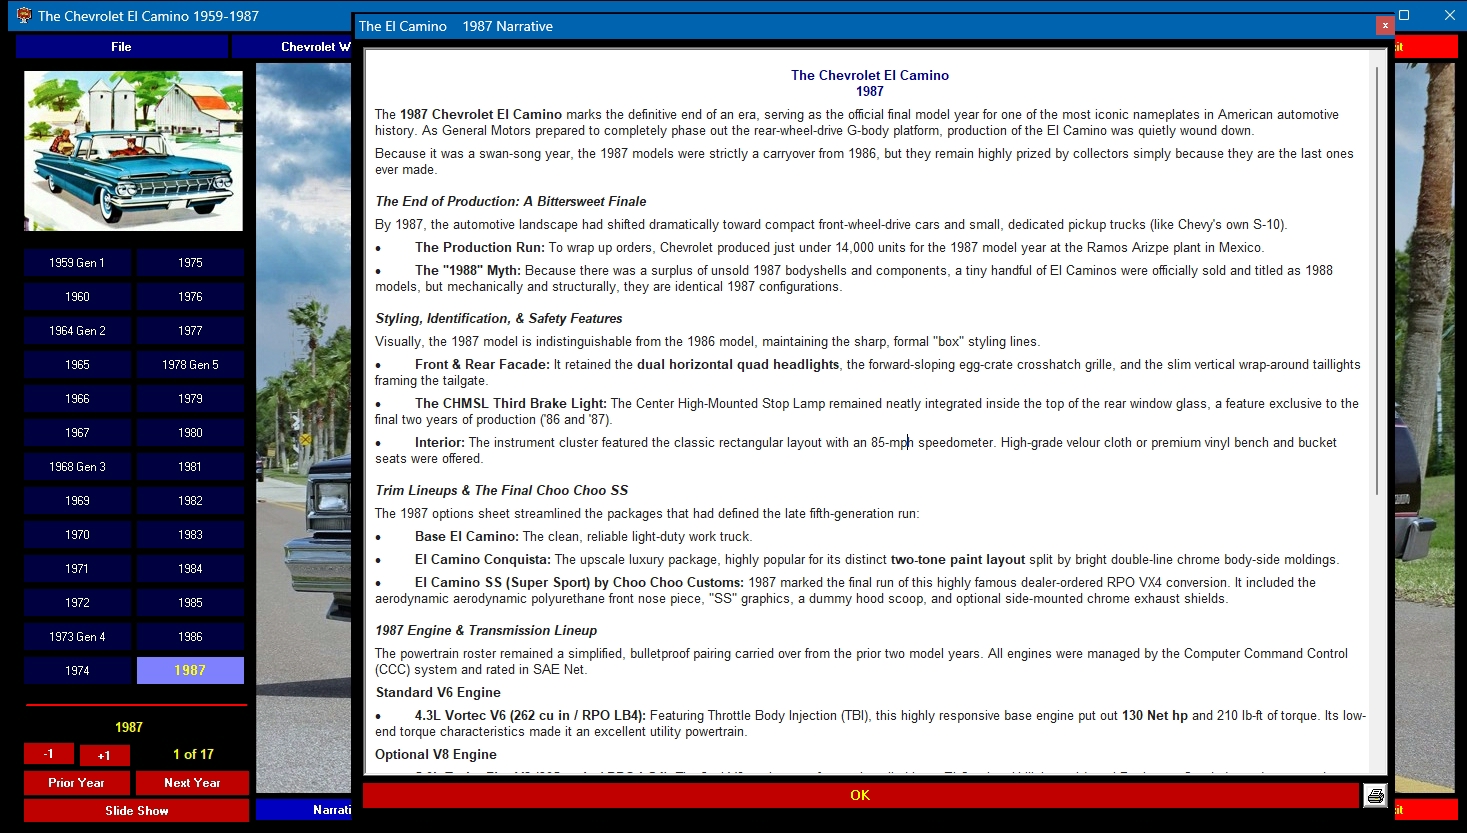
Task: Click the '1 of 17' slide counter
Action: (193, 754)
